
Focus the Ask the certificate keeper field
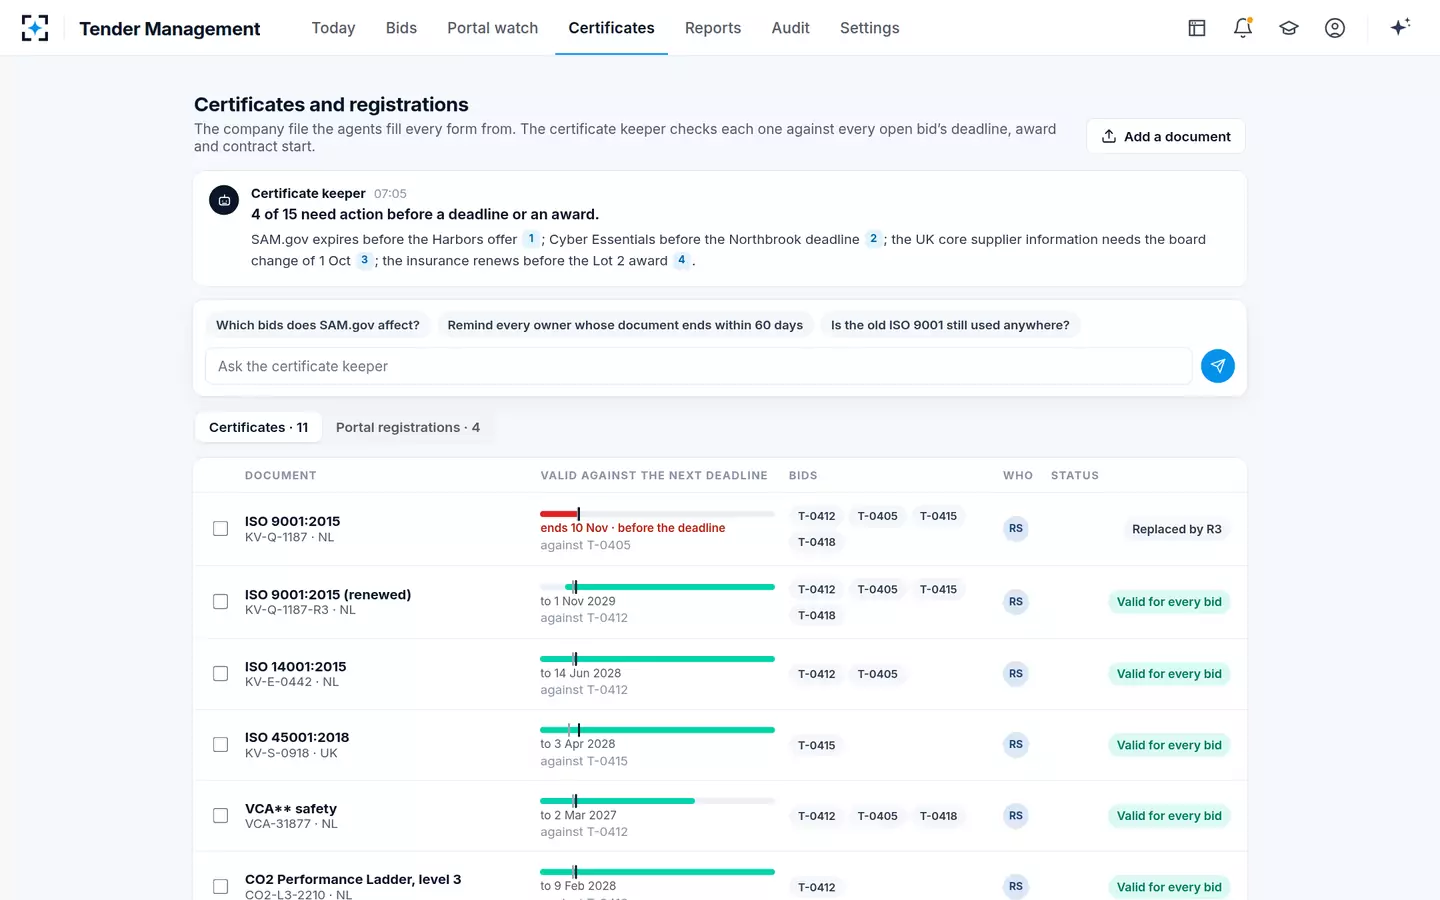pyautogui.click(x=698, y=366)
